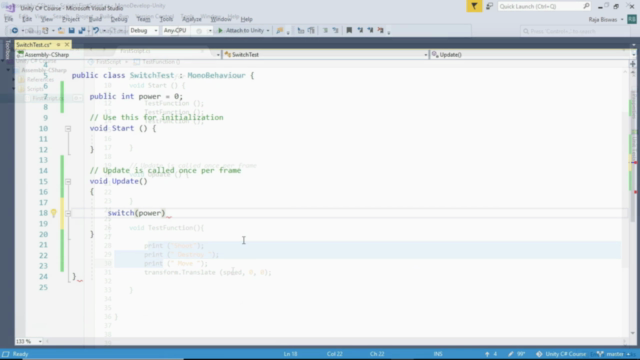Click the Navigate Backward icon
Image resolution: width=640 pixels, height=360 pixels.
coord(15,31)
